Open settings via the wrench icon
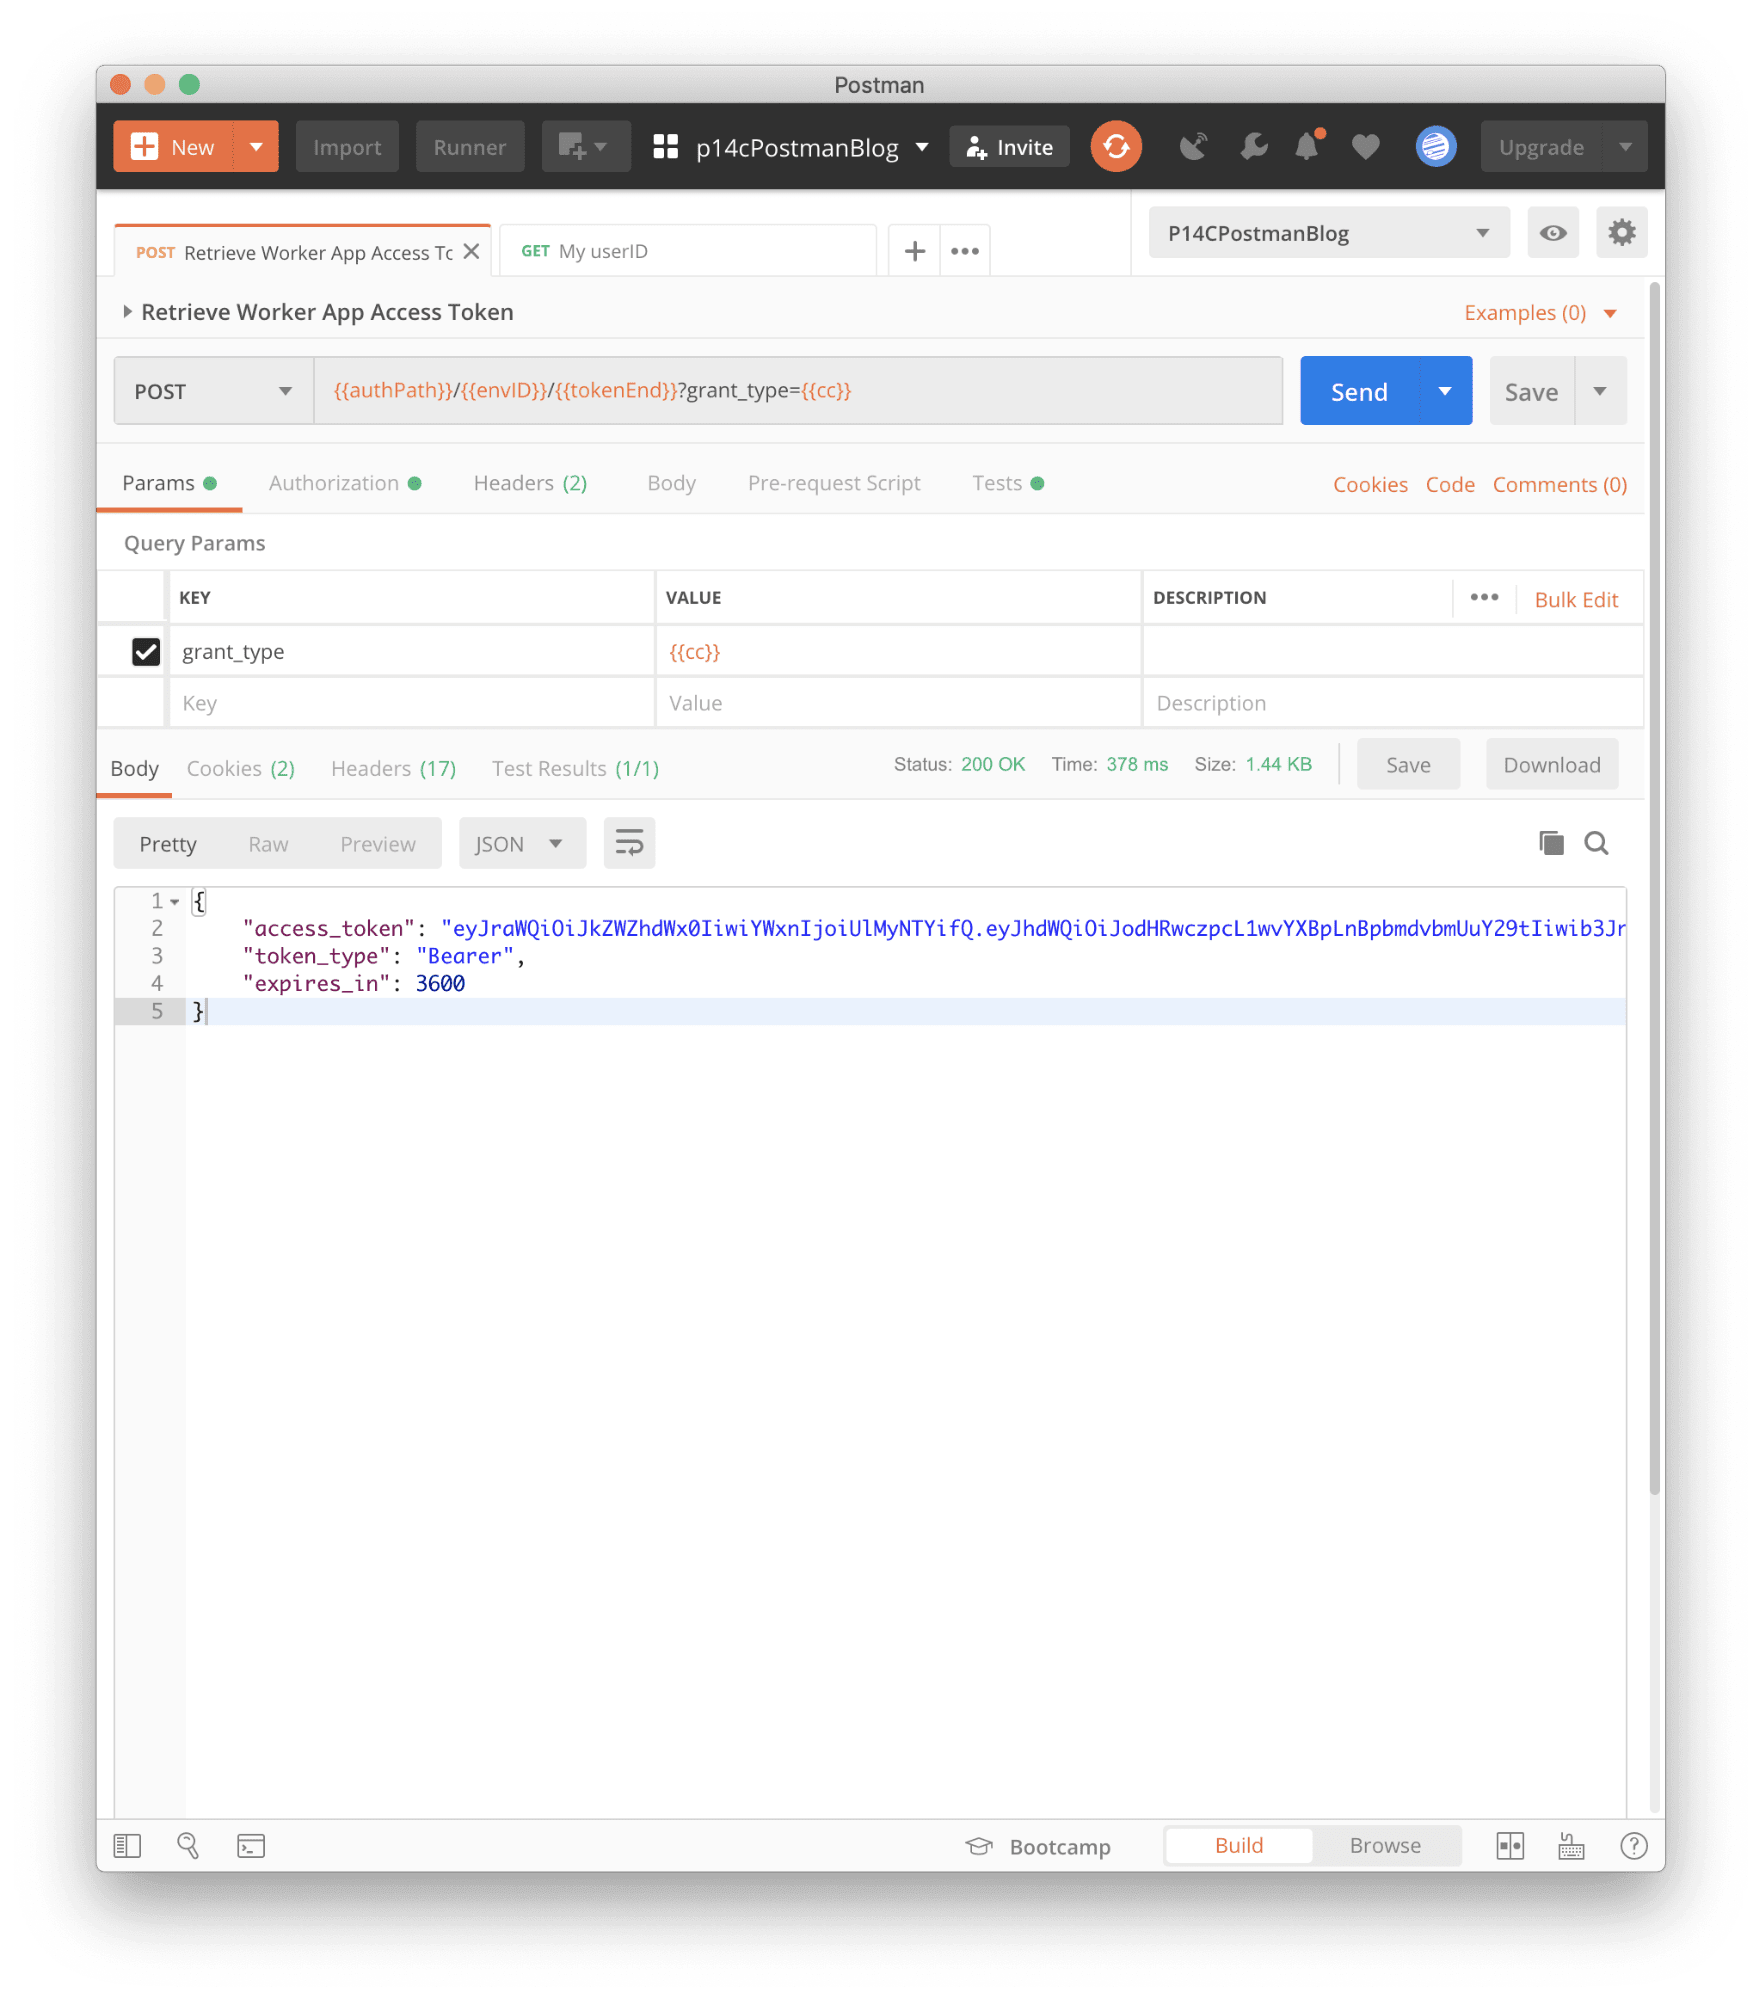 pyautogui.click(x=1253, y=147)
